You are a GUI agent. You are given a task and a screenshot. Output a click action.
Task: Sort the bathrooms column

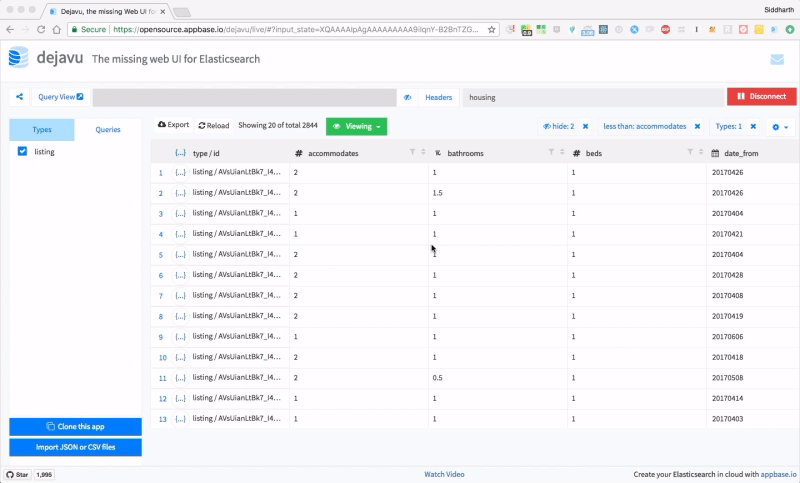(x=562, y=152)
